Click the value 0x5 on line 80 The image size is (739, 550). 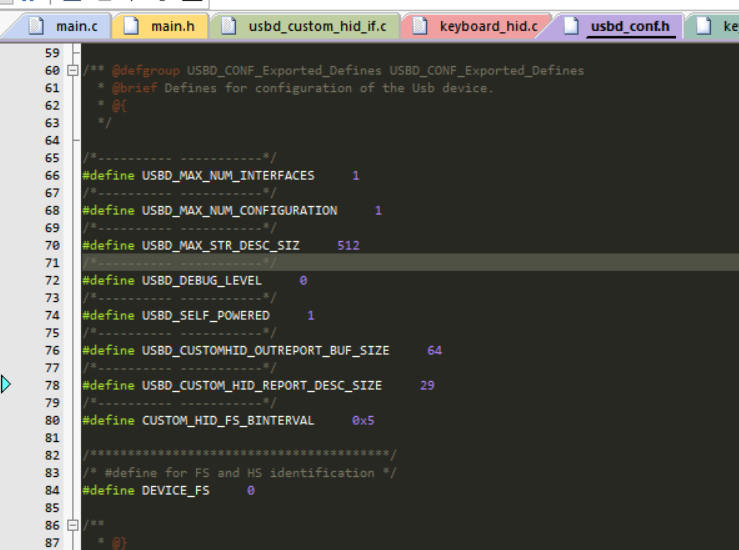(363, 420)
